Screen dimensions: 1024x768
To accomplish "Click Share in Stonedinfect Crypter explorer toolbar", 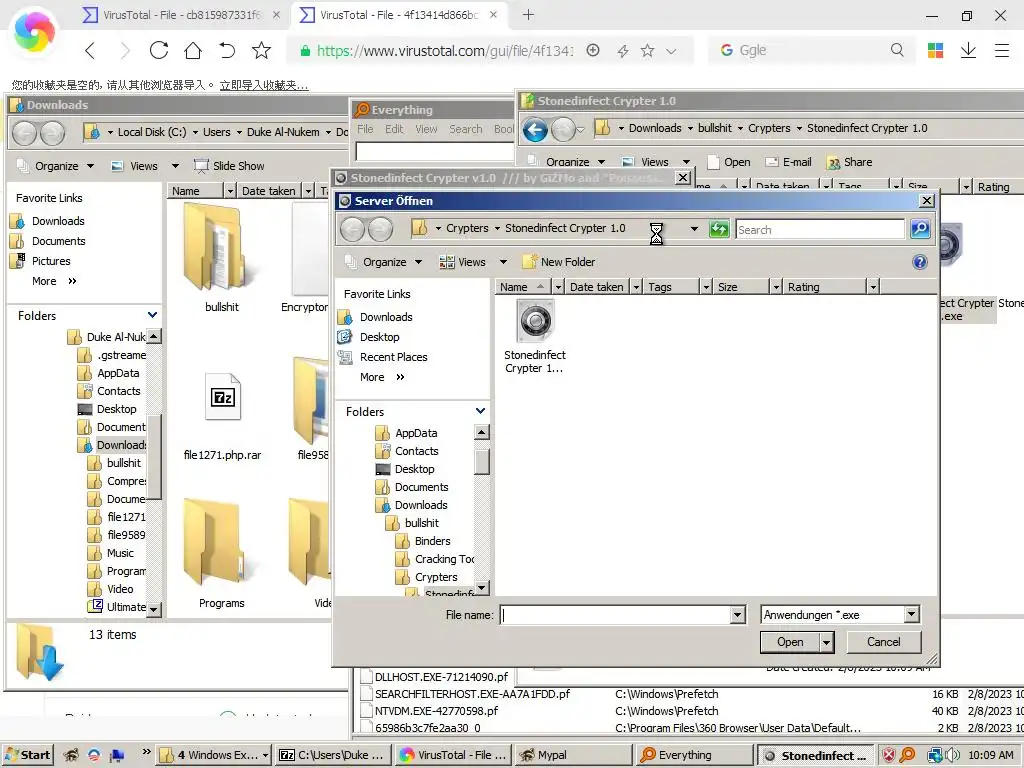I will [x=849, y=162].
